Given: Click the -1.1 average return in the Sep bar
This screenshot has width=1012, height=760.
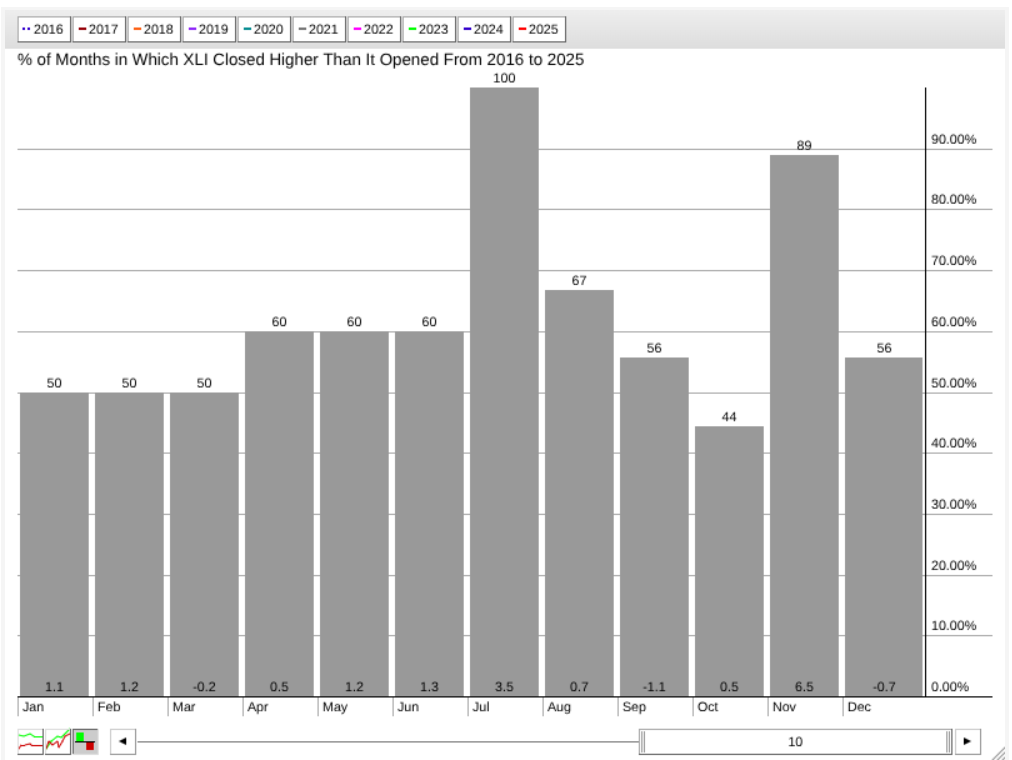Looking at the screenshot, I should [654, 686].
